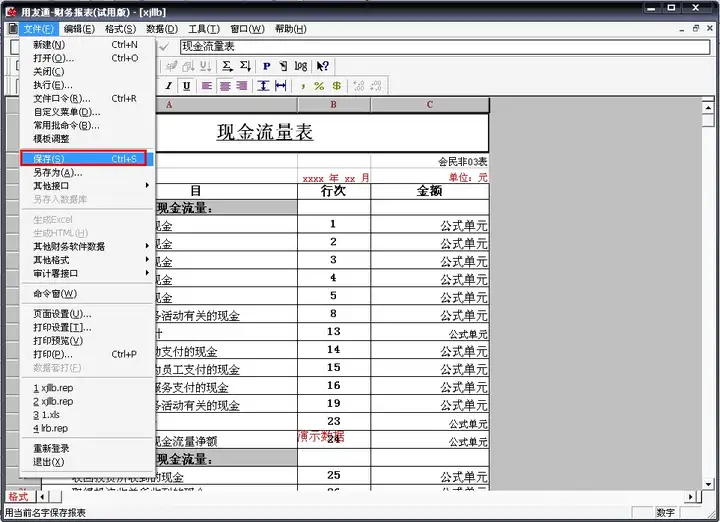Select 保存(S) in File menu

coord(84,159)
